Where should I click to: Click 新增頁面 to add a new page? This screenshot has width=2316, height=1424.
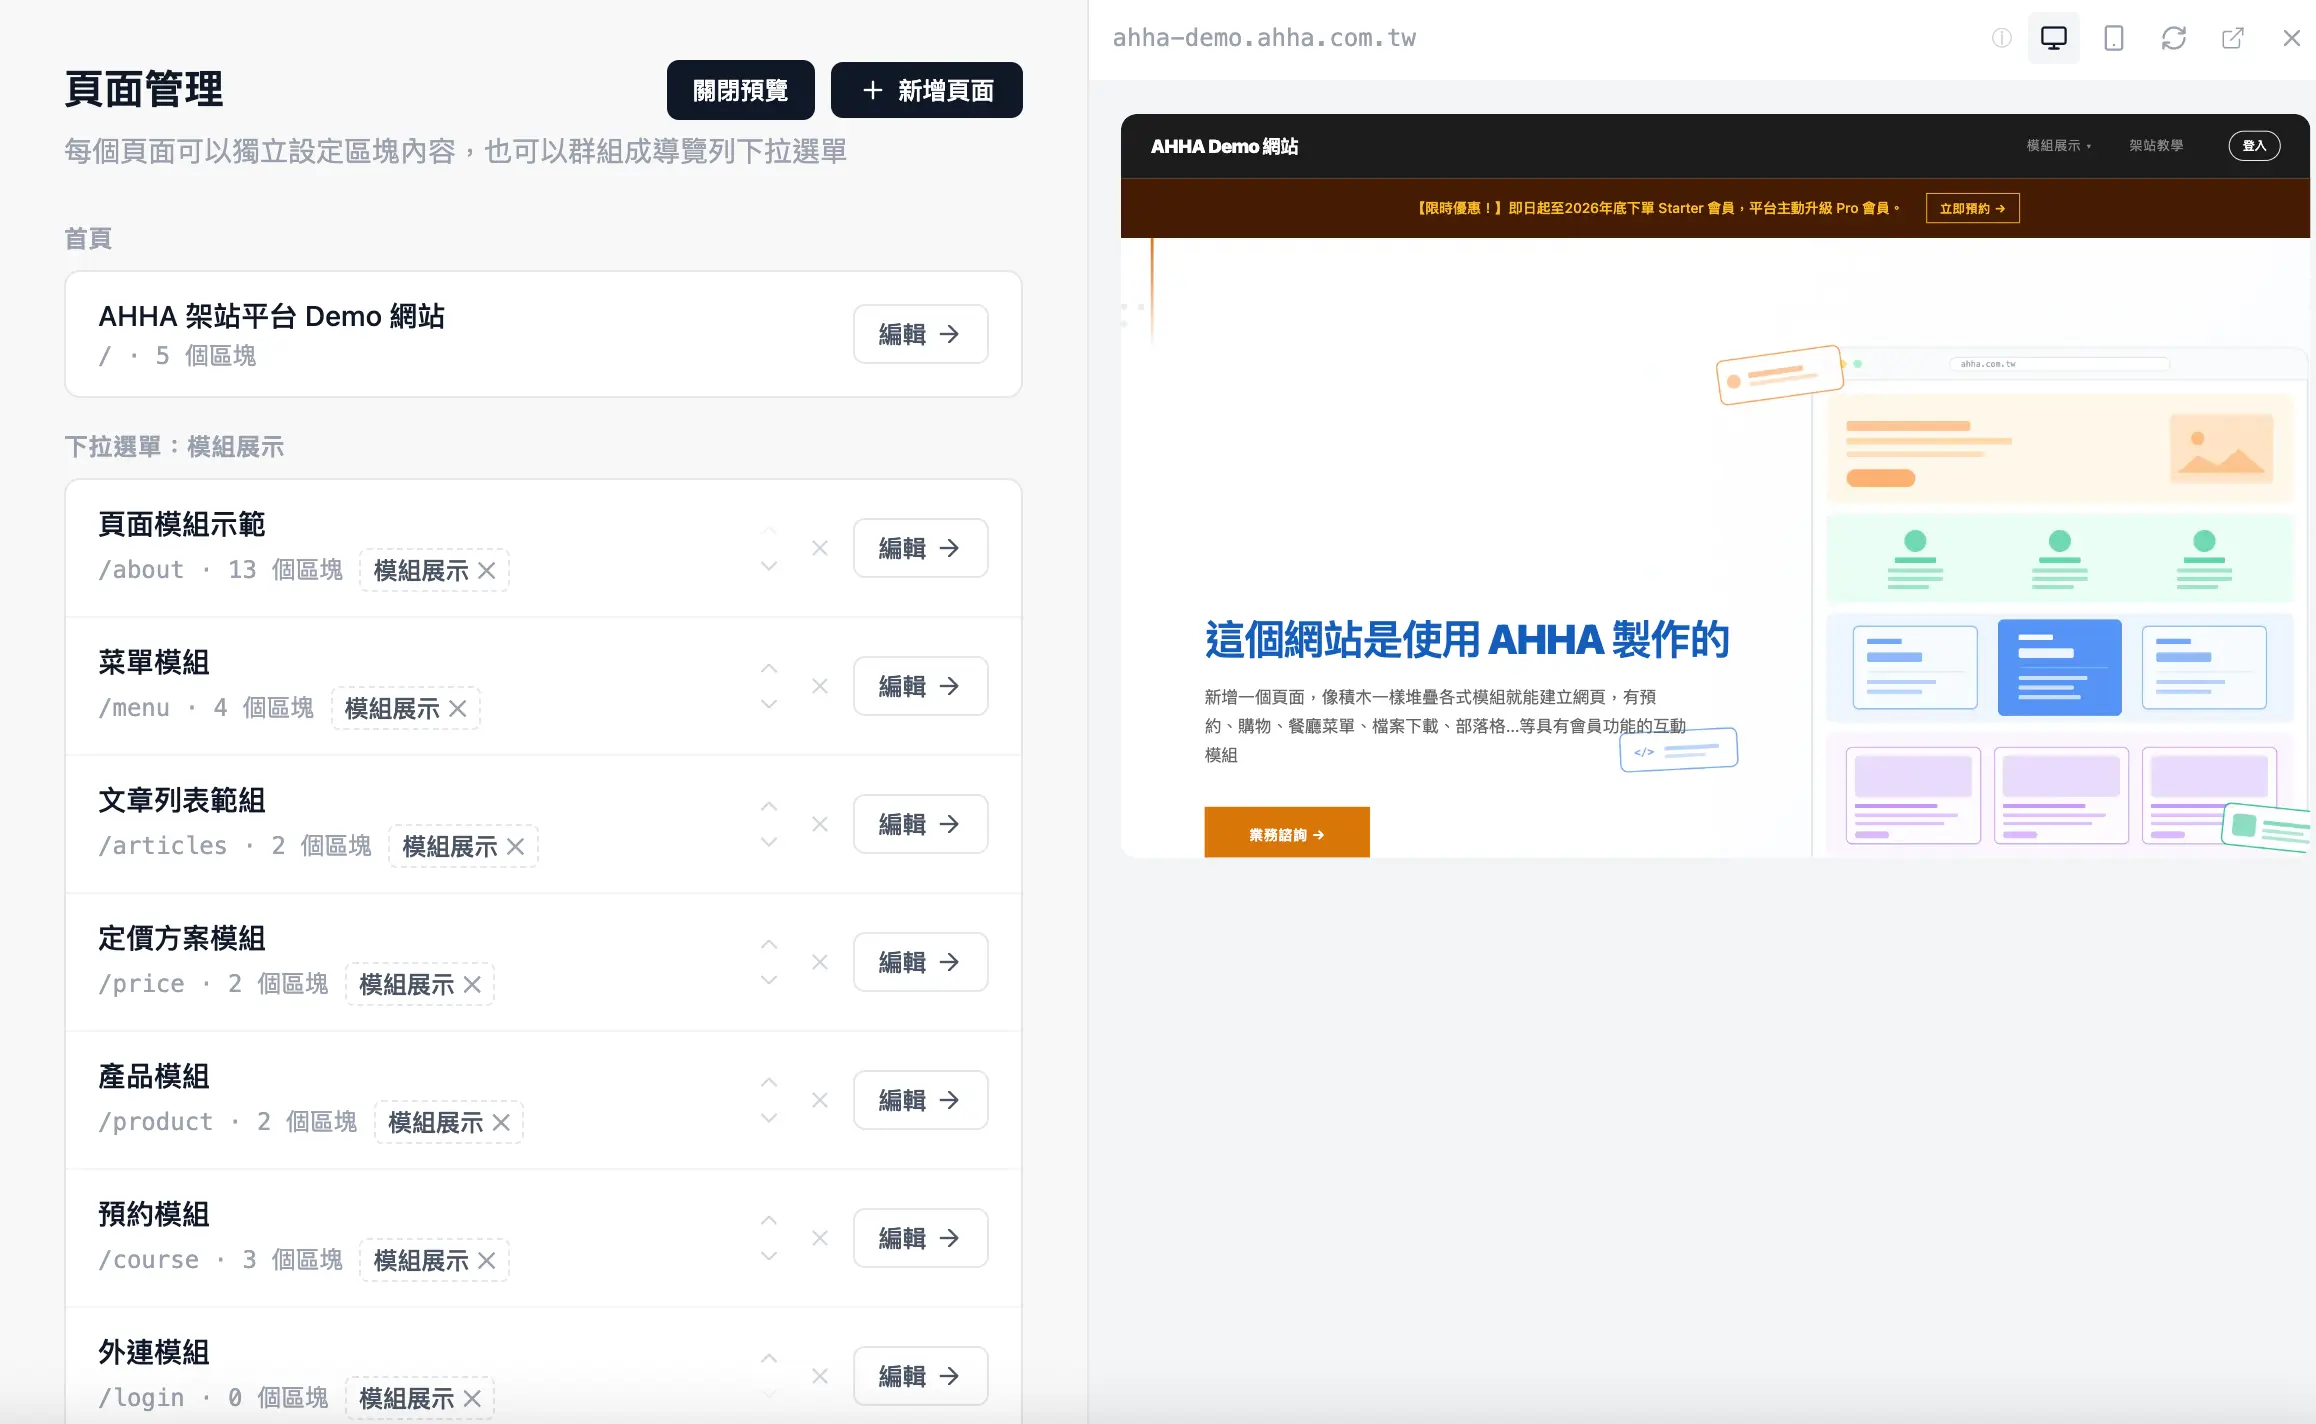925,90
